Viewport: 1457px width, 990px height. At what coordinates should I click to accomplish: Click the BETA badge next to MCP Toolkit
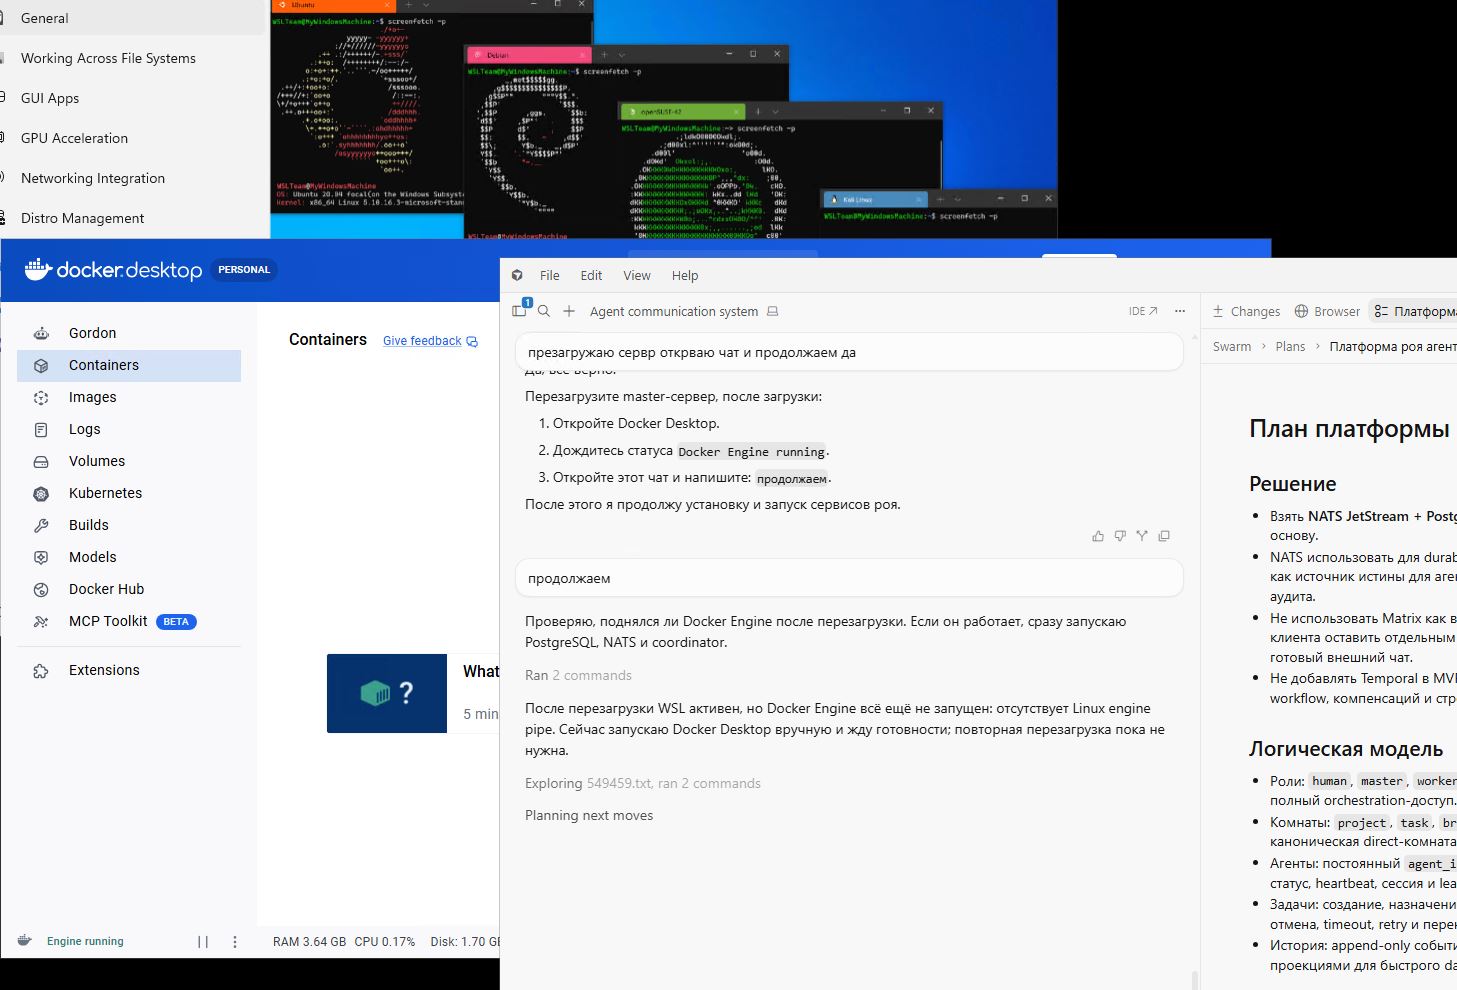pos(176,622)
